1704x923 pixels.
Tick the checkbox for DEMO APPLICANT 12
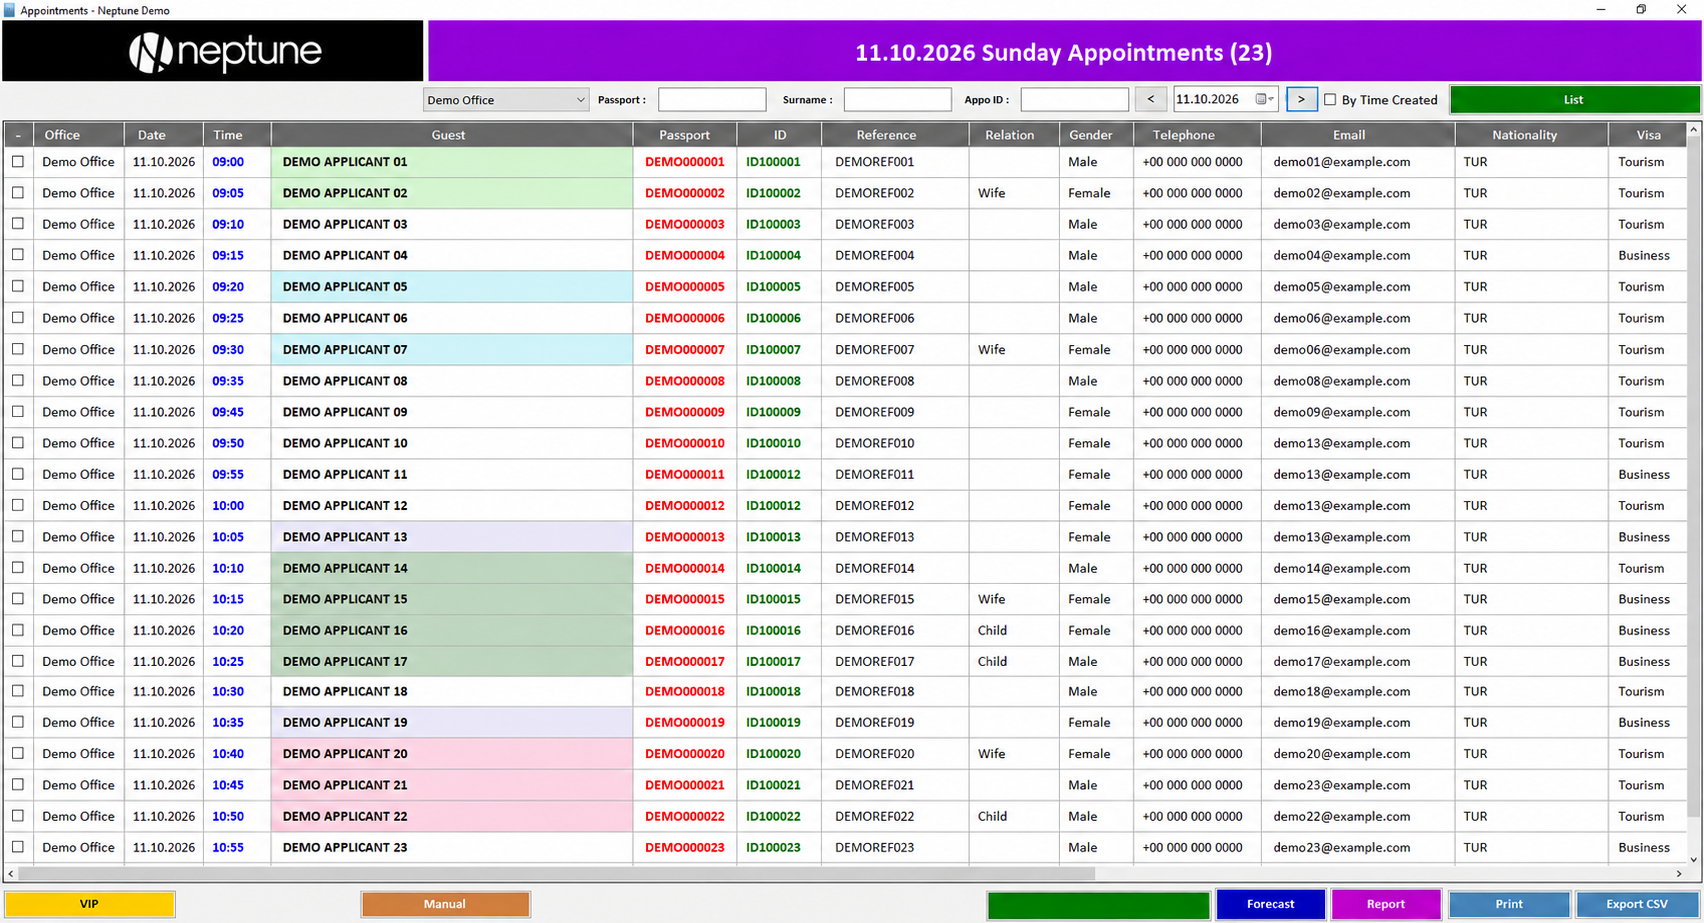tap(18, 505)
